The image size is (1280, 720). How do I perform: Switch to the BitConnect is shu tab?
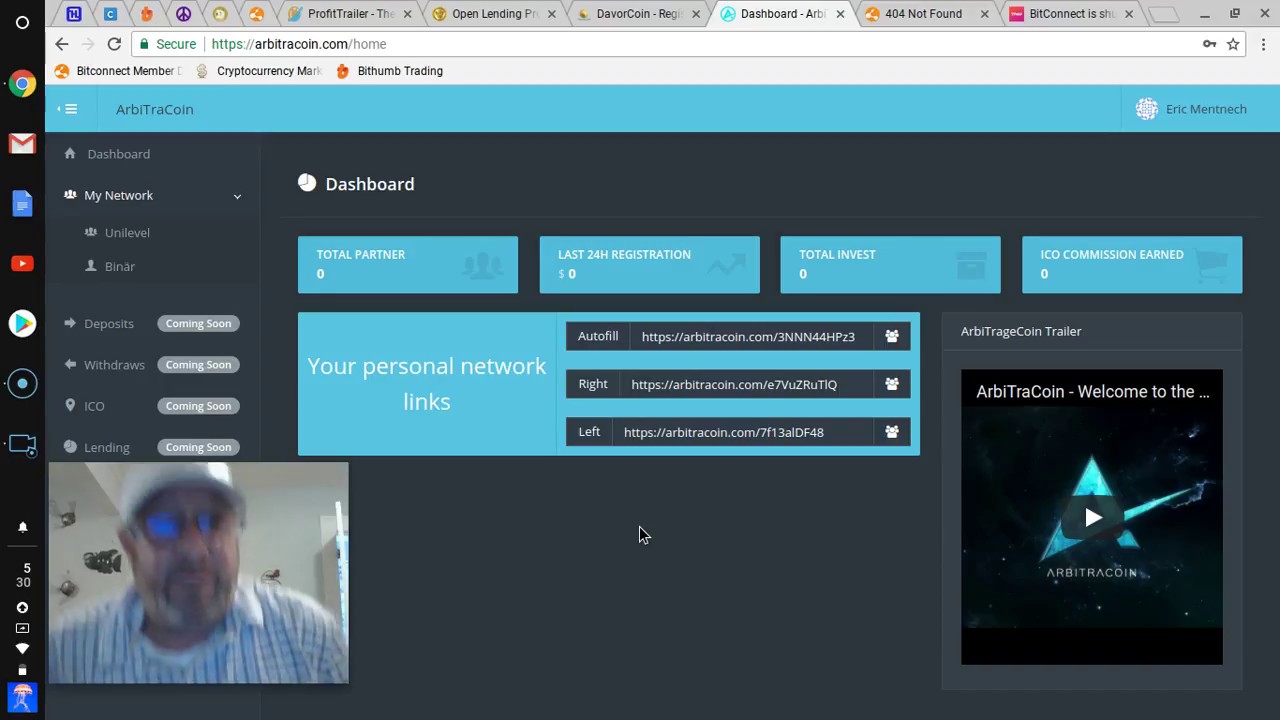1069,14
